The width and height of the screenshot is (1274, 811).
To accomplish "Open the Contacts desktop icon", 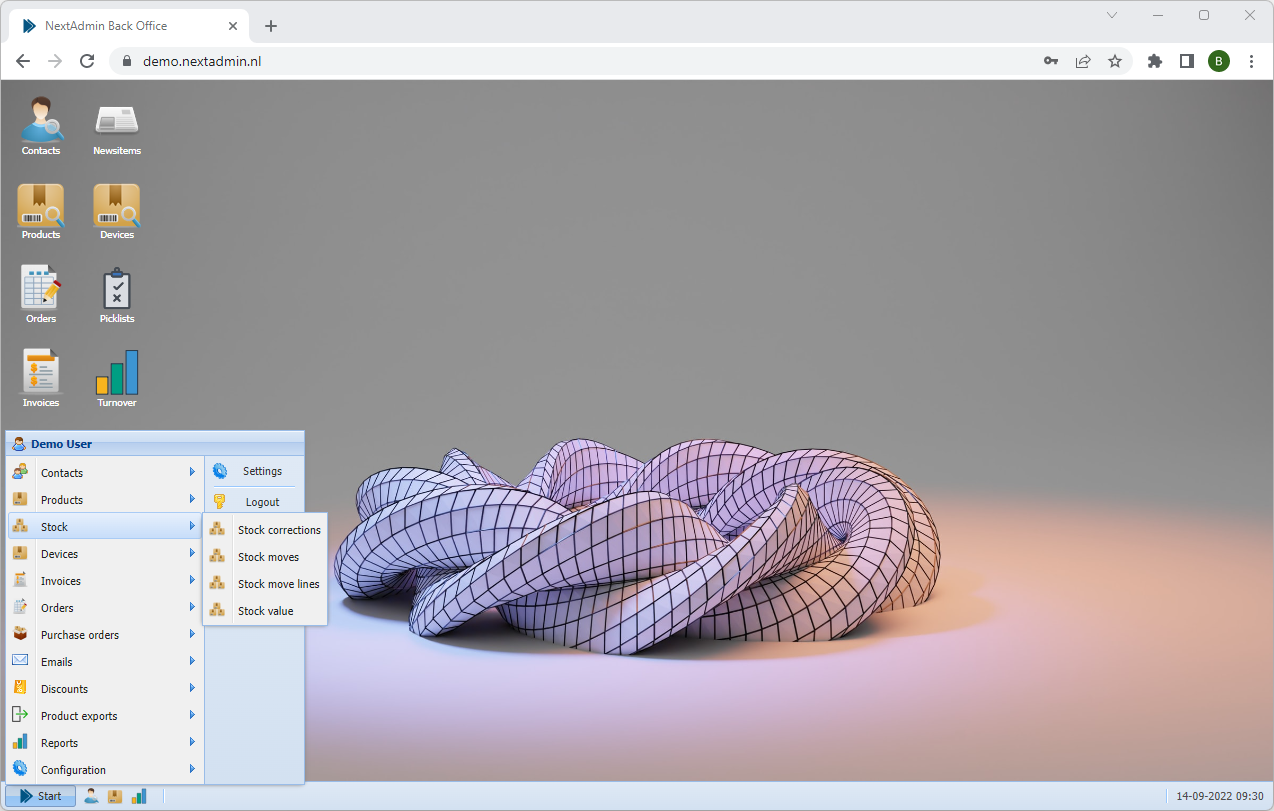I will coord(41,126).
